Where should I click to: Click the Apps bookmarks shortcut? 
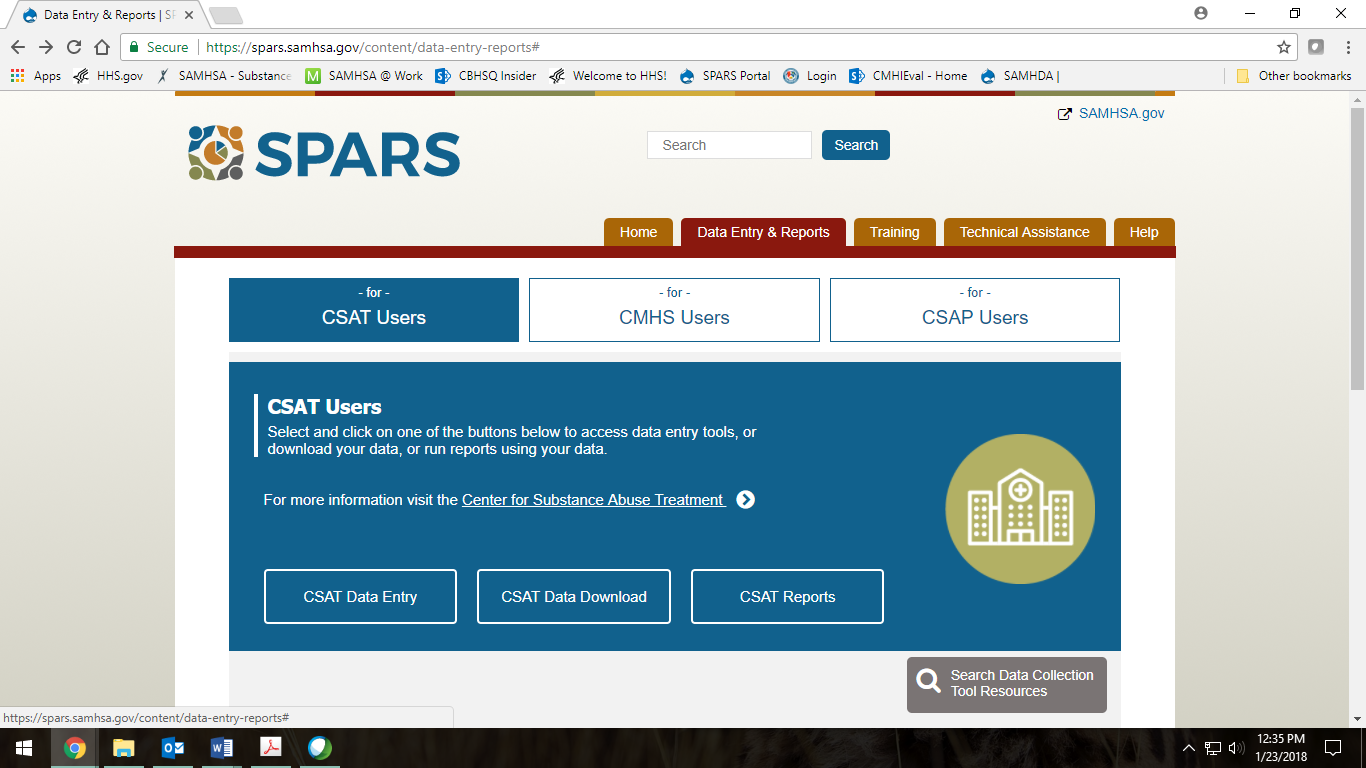tap(36, 76)
